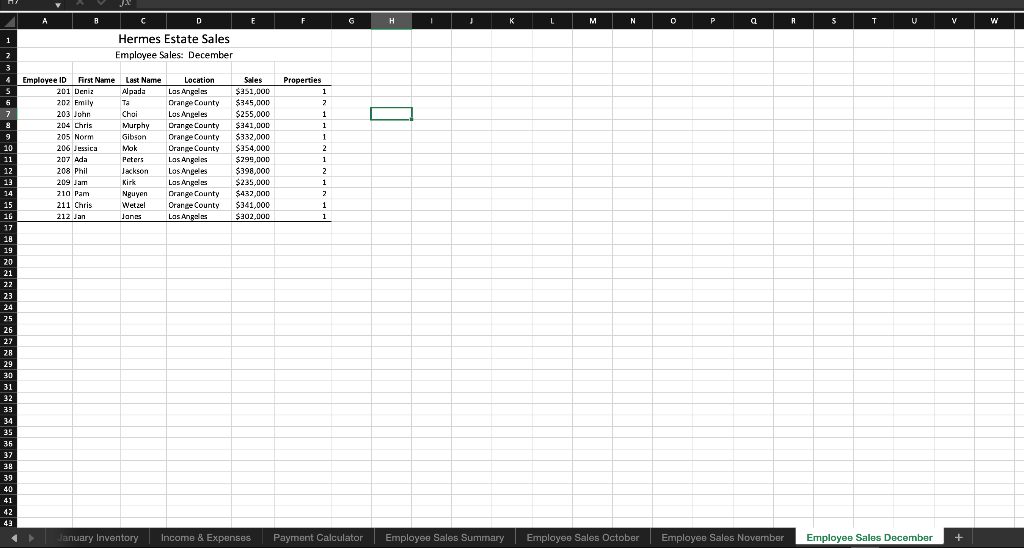Select row 7 header
This screenshot has width=1024, height=548.
(8, 114)
